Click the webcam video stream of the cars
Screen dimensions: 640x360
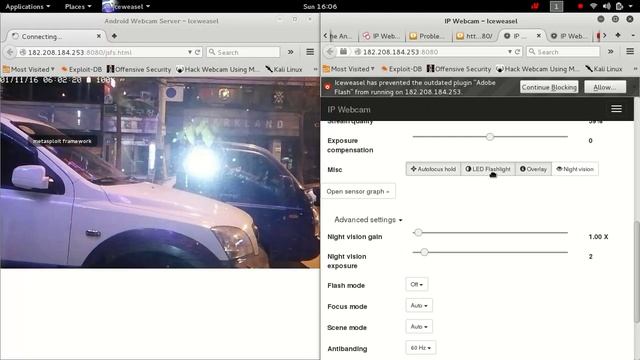(160, 172)
